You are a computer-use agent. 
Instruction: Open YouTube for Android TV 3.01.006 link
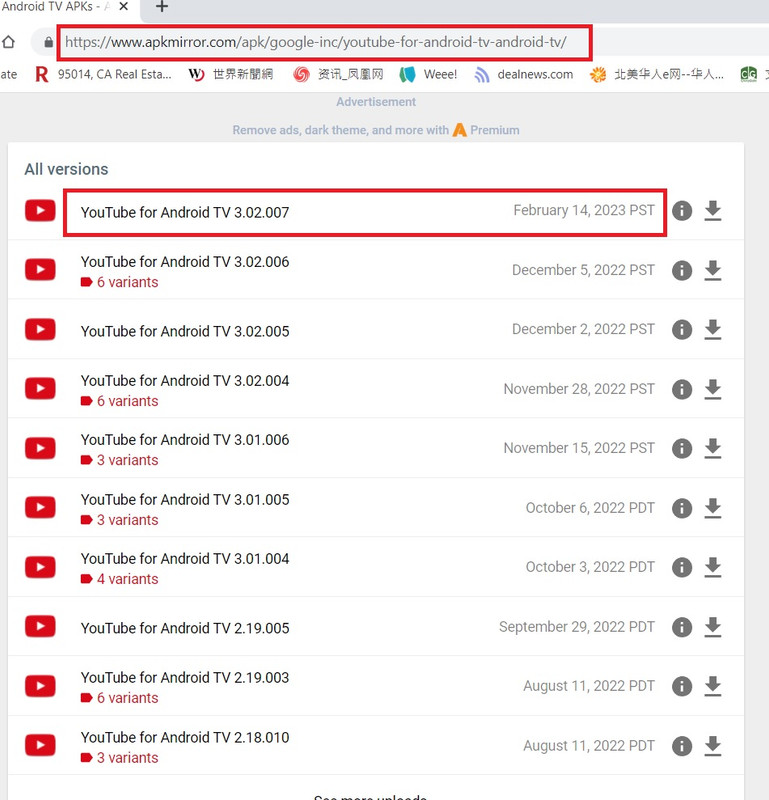coord(185,440)
